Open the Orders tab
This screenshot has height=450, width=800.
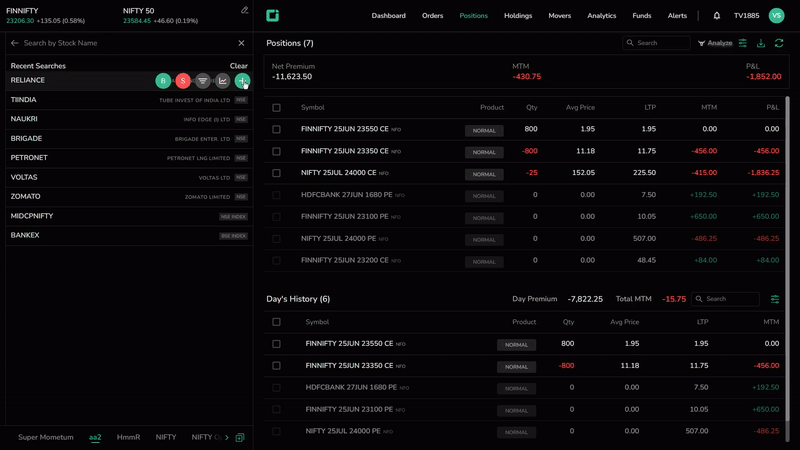[x=432, y=16]
